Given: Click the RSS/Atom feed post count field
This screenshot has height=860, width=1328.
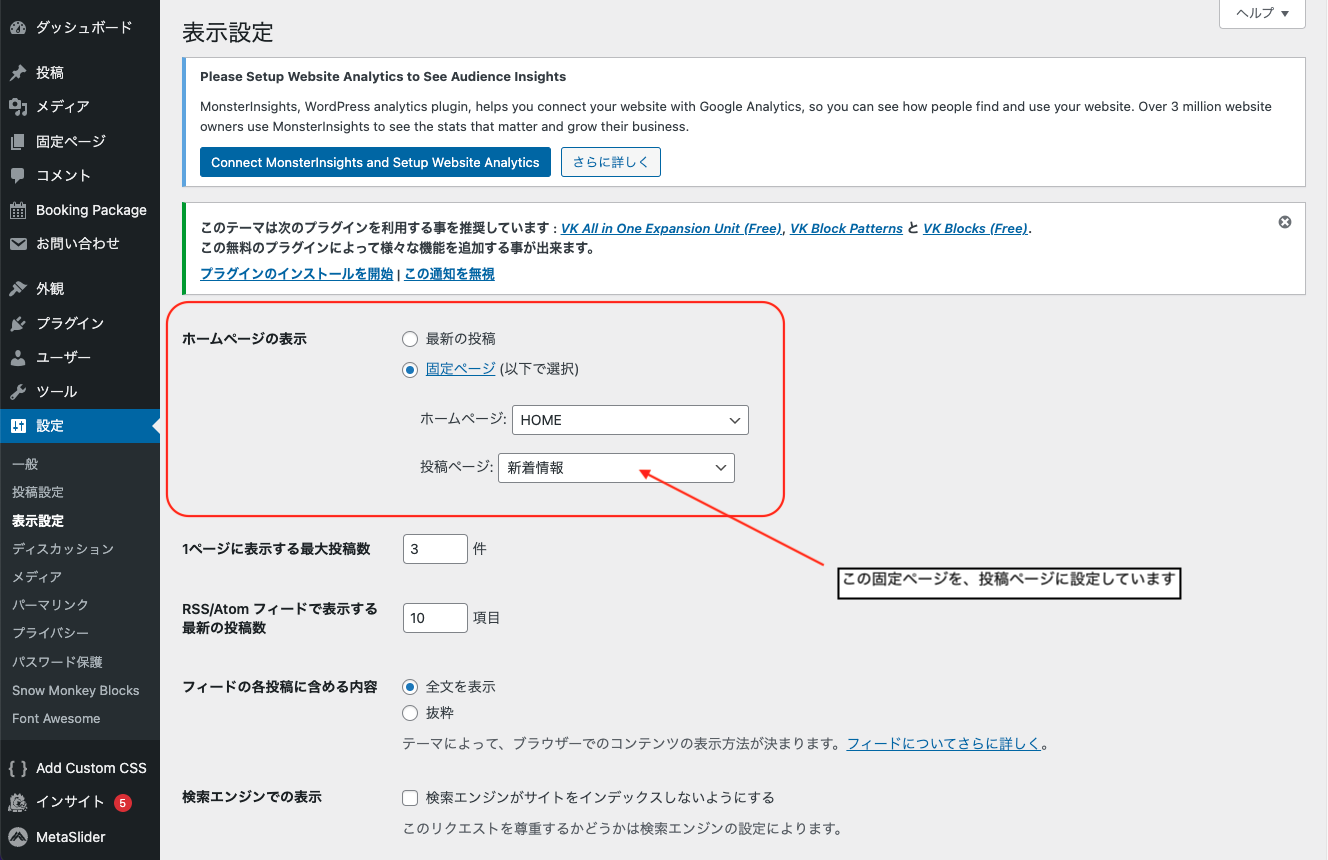Looking at the screenshot, I should [435, 618].
